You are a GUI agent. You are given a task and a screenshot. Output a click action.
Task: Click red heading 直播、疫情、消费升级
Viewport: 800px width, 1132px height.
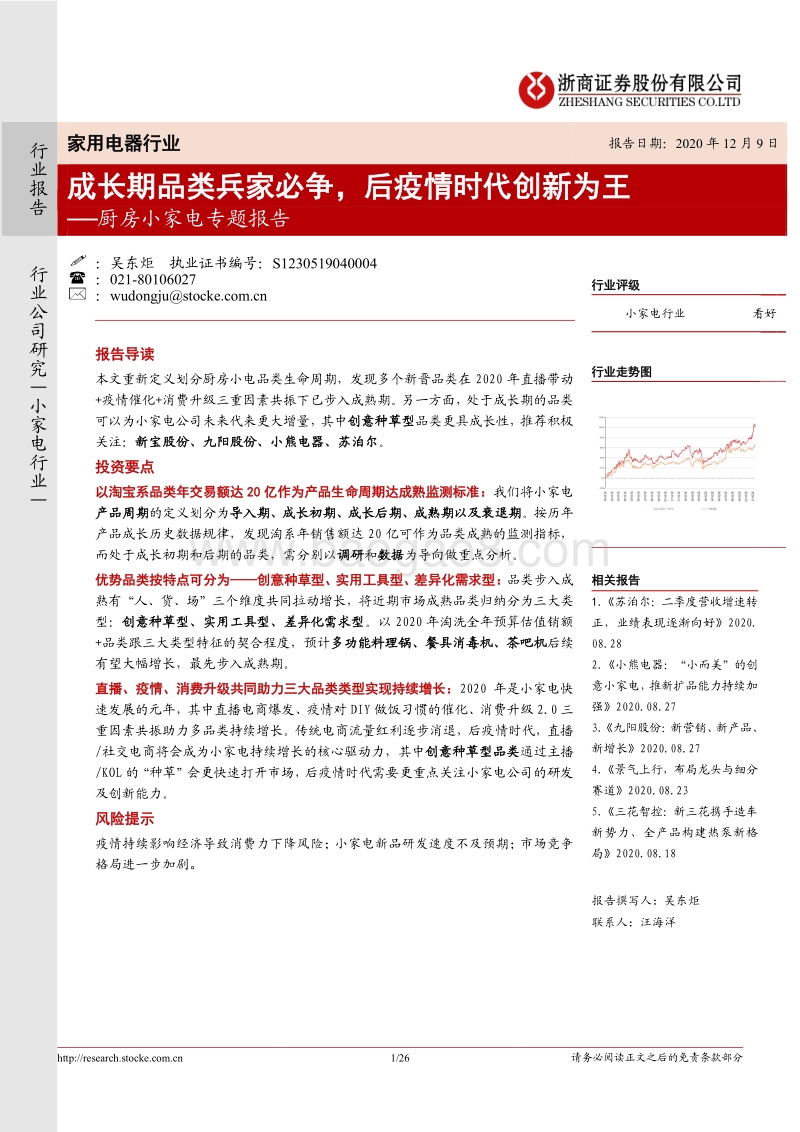click(x=274, y=689)
